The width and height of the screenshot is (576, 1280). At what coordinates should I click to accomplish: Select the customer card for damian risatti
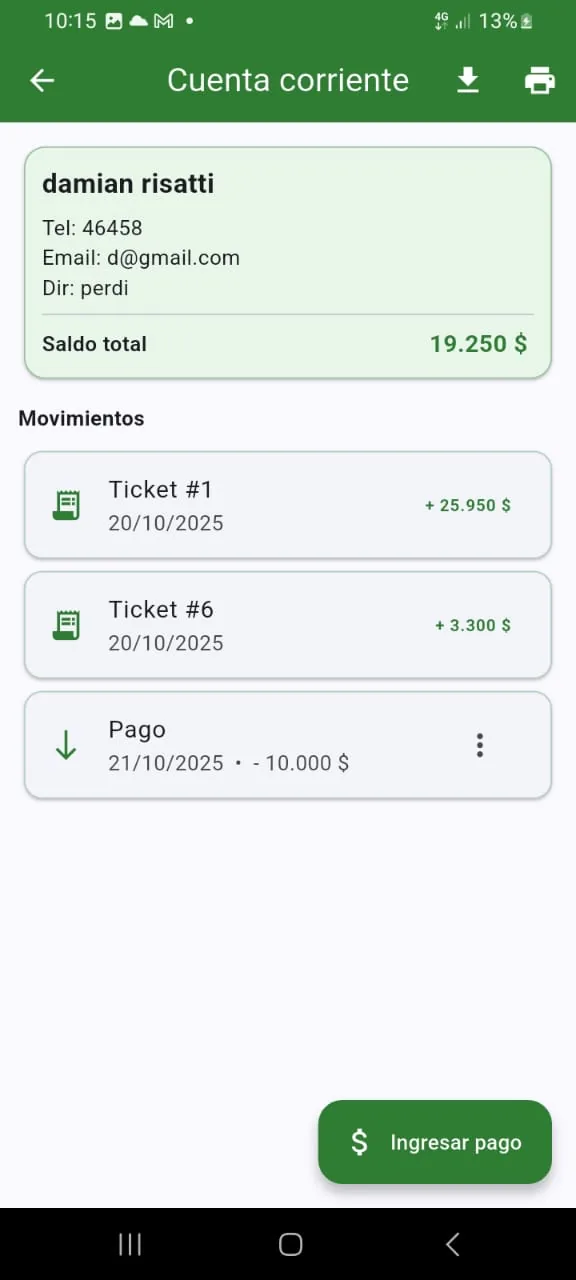coord(287,263)
